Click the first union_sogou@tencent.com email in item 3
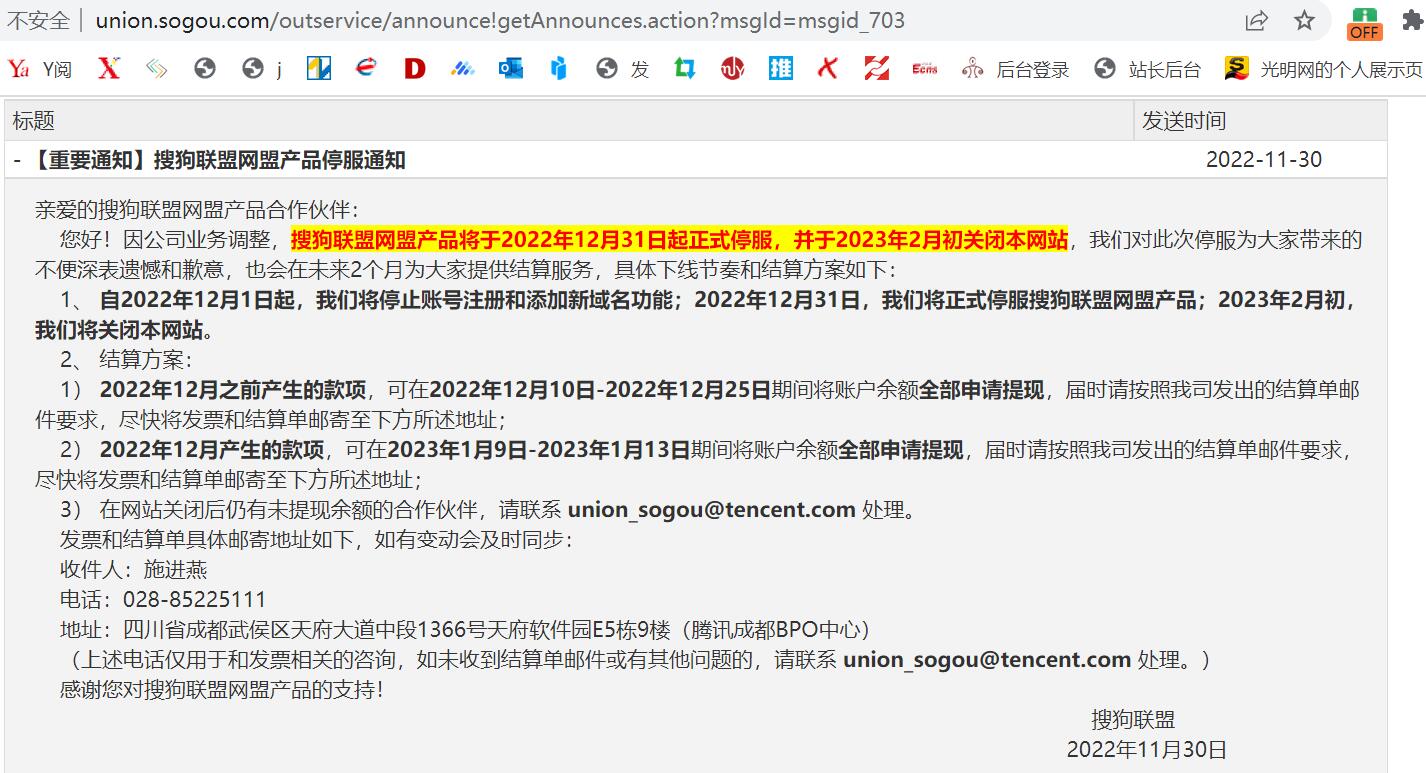Screen dimensions: 1426x773 pos(711,510)
